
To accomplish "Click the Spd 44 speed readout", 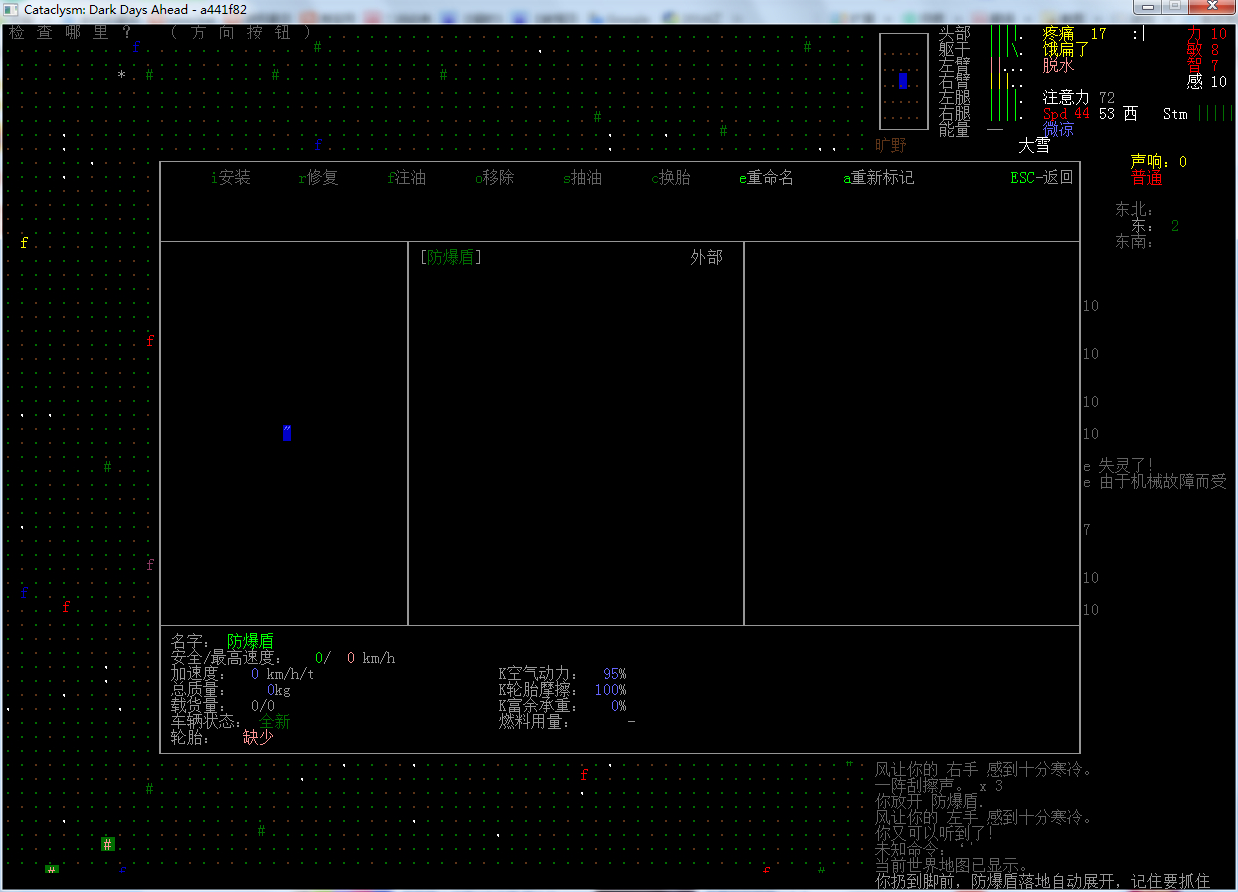I will point(1066,114).
